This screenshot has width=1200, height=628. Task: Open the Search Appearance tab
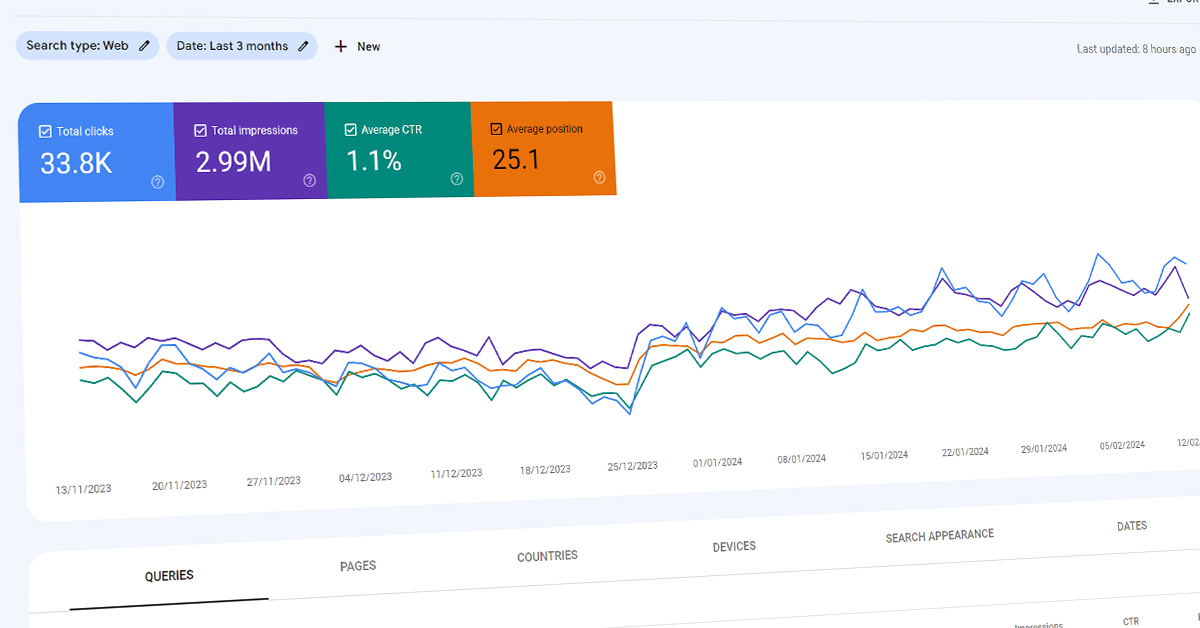point(939,536)
